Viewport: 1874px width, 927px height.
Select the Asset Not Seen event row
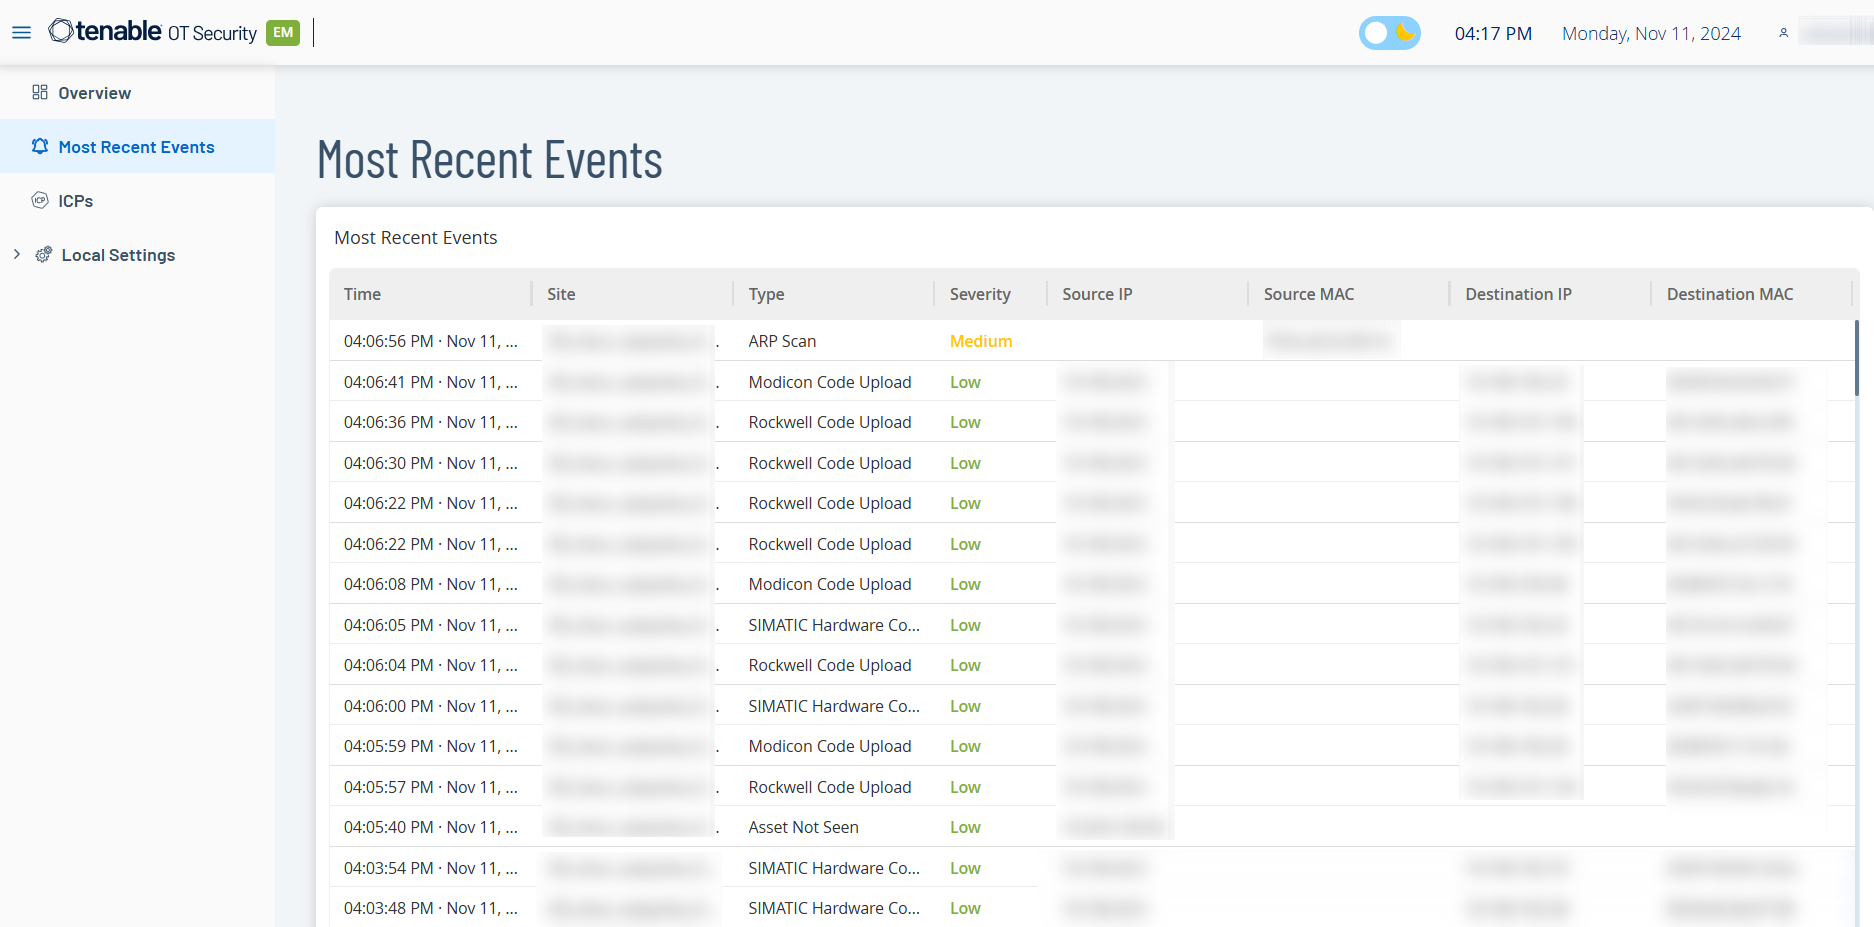pyautogui.click(x=803, y=827)
